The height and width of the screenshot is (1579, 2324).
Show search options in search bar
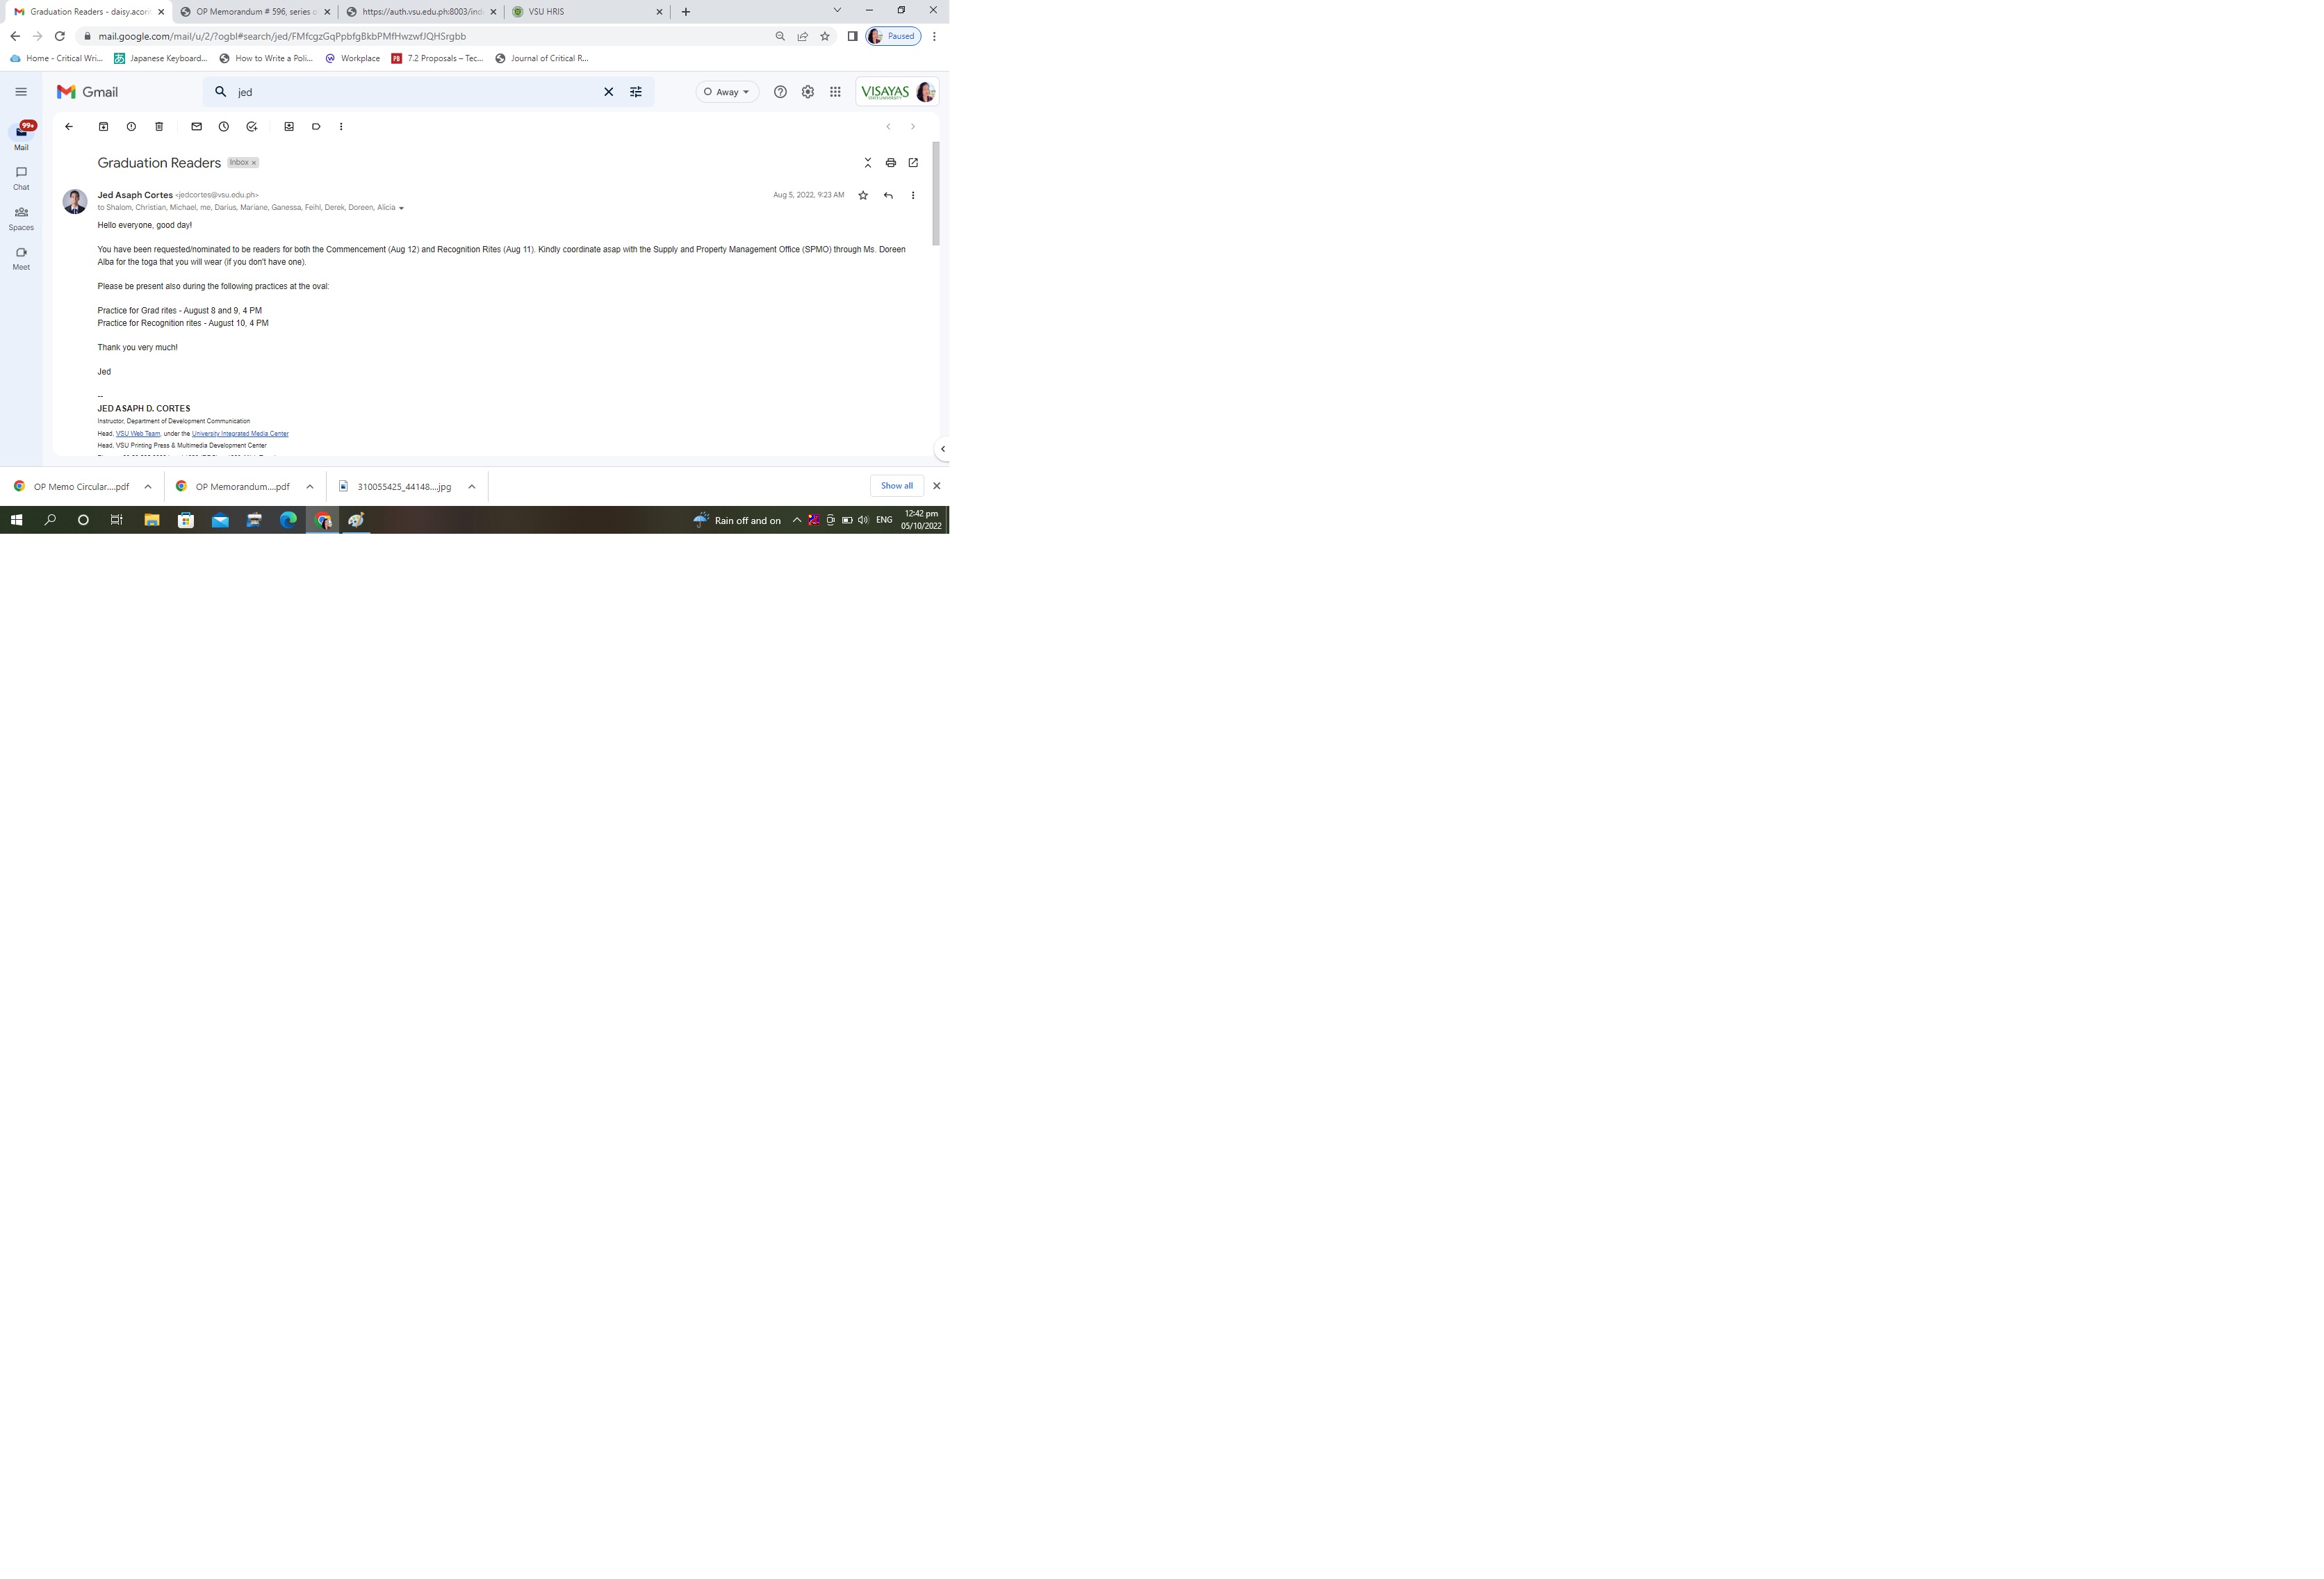[636, 92]
